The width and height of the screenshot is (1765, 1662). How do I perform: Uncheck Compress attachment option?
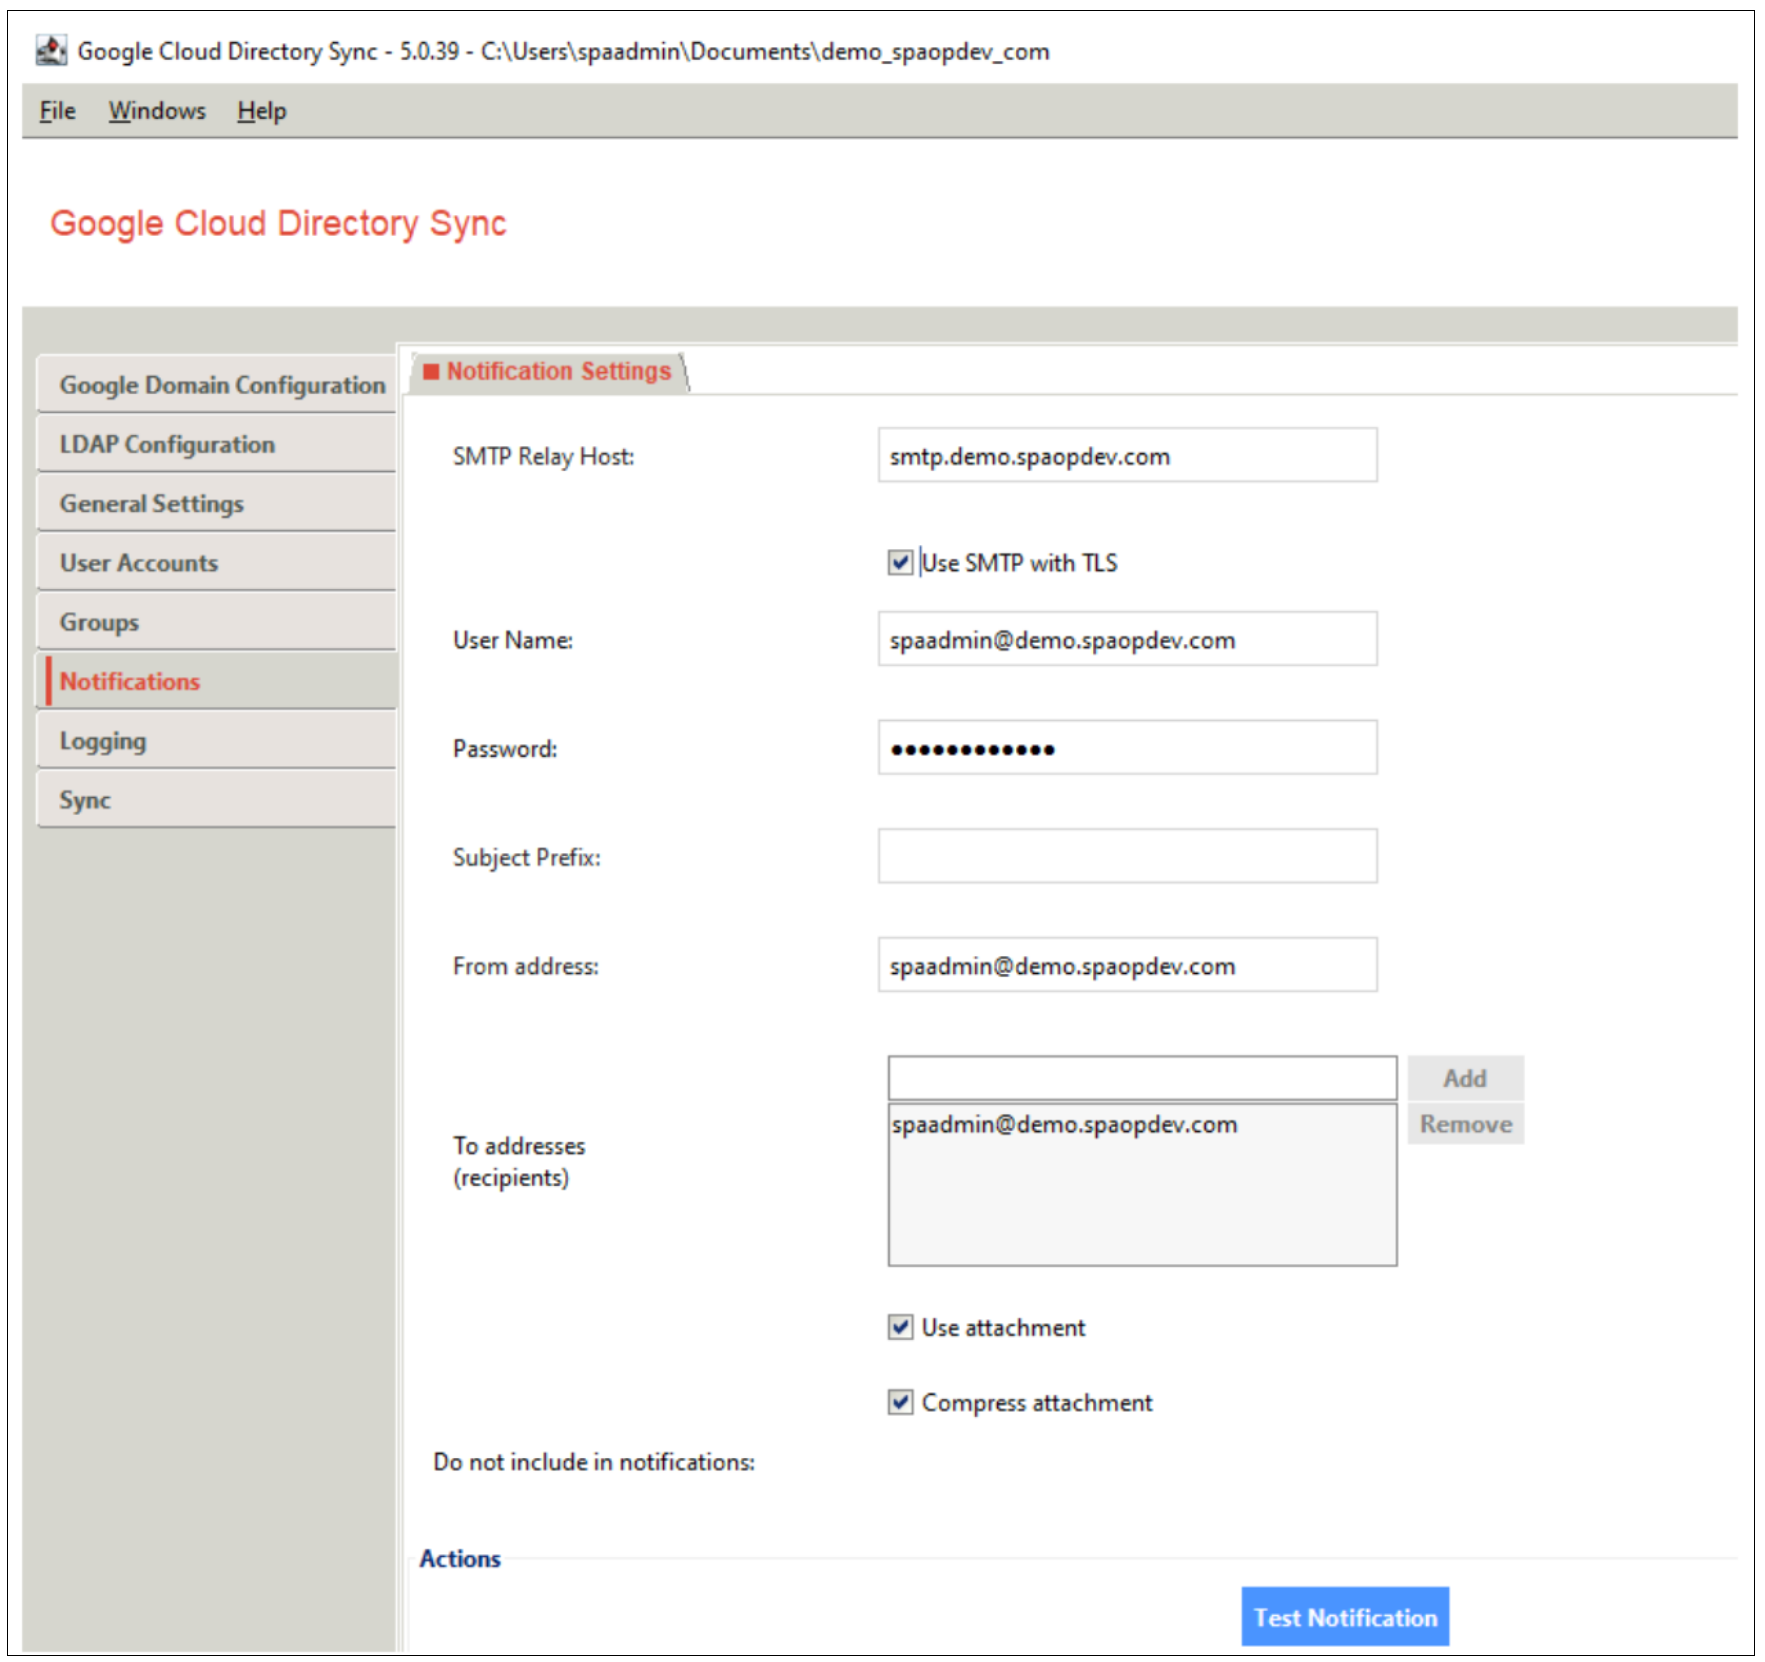point(900,1402)
